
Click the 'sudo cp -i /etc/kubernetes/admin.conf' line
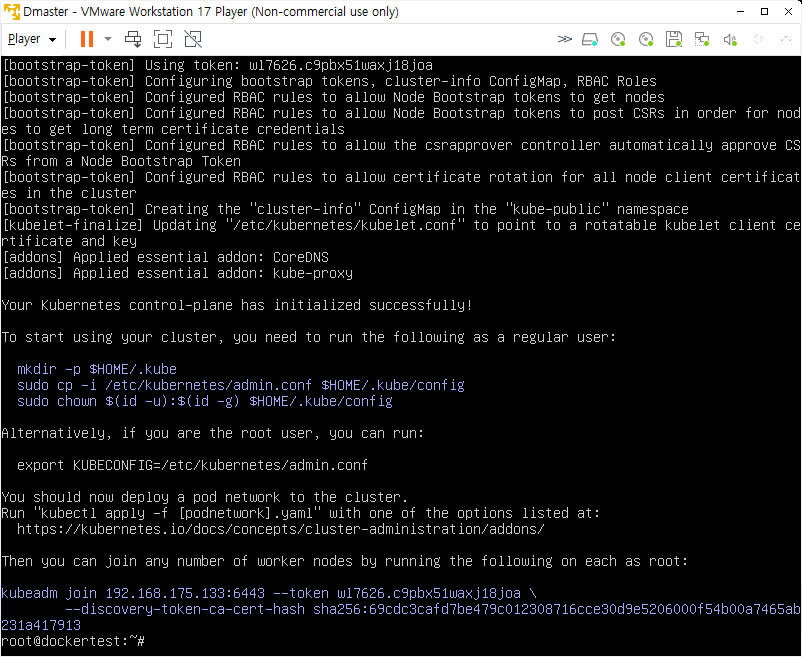pos(241,385)
